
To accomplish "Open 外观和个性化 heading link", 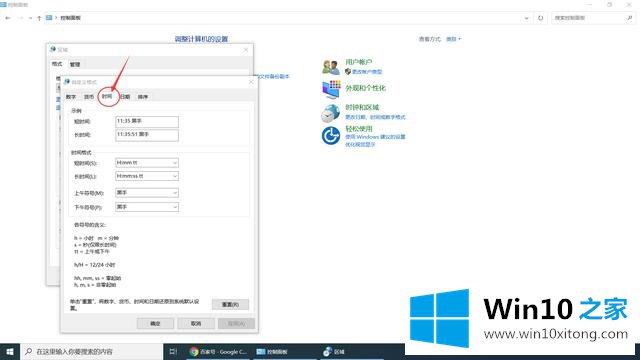I will pyautogui.click(x=365, y=88).
